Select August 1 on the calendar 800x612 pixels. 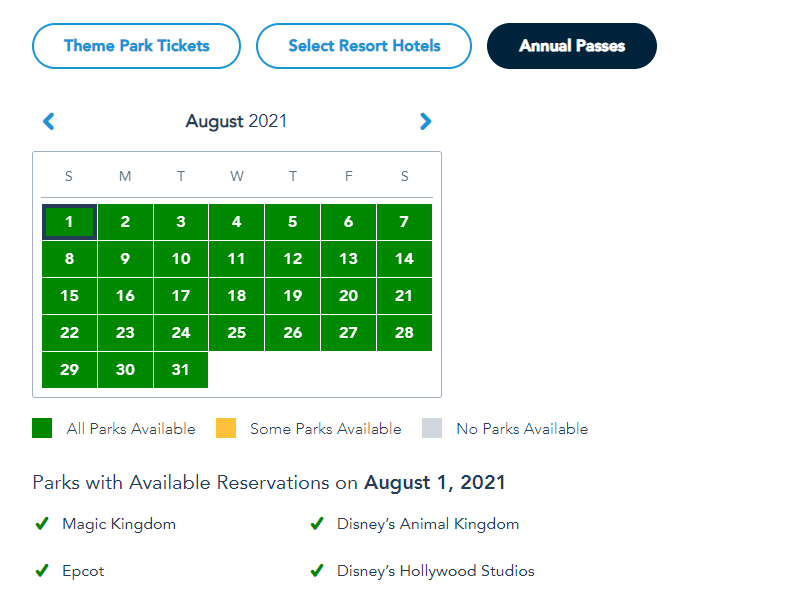(69, 222)
